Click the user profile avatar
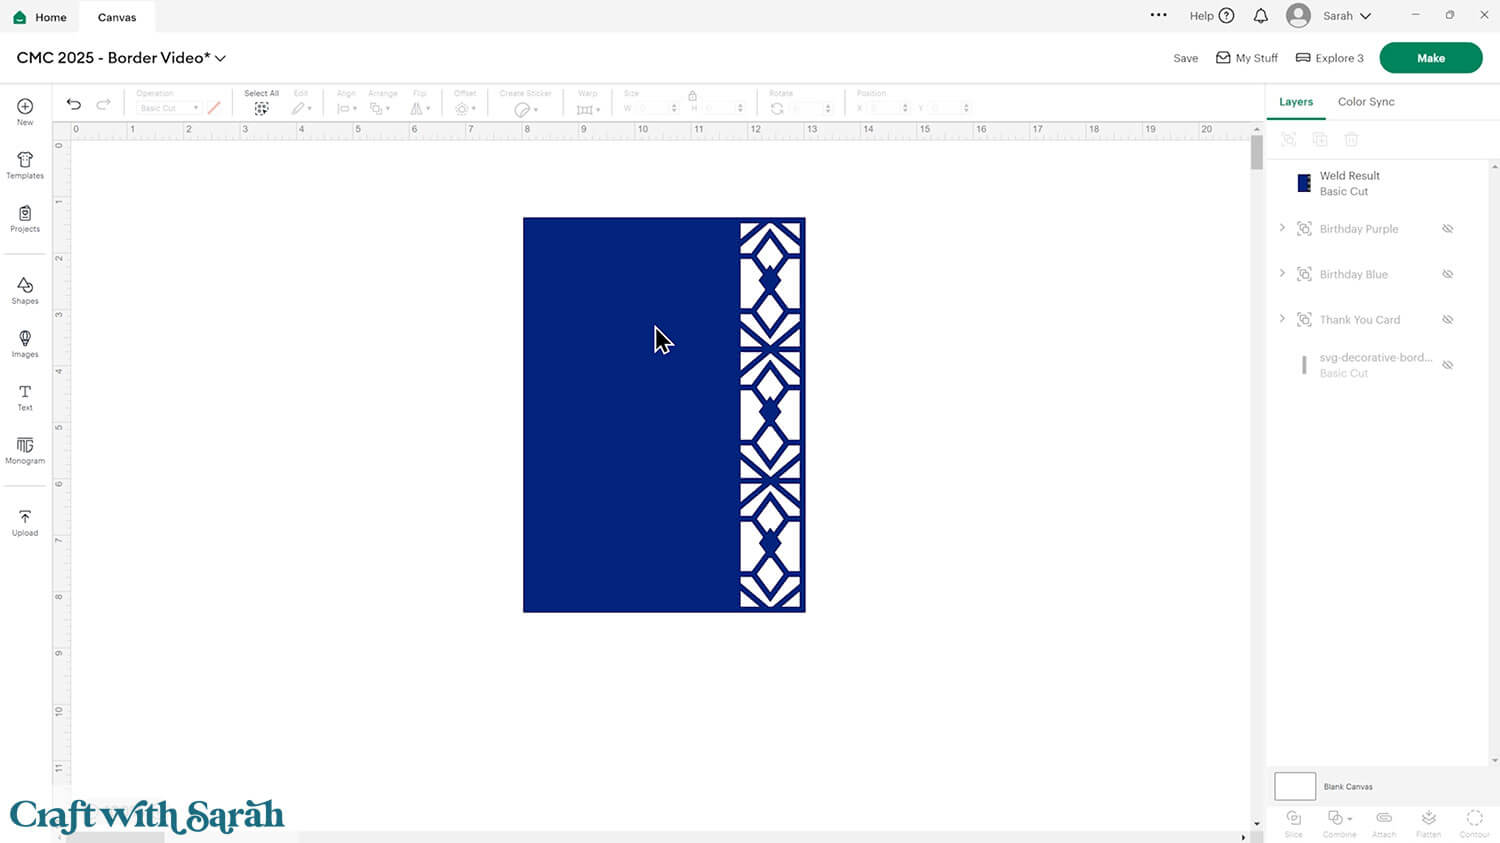 (1298, 16)
